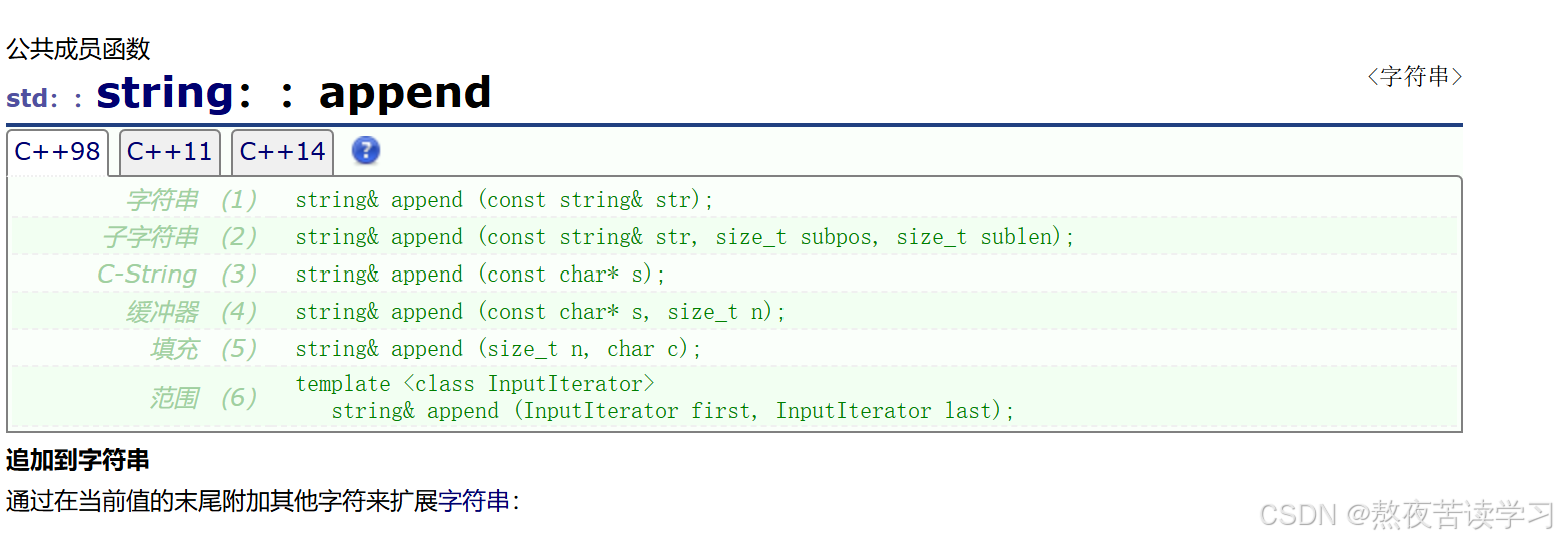Open the <字符串> header link
Viewport: 1560px width, 542px height.
coord(1414,77)
